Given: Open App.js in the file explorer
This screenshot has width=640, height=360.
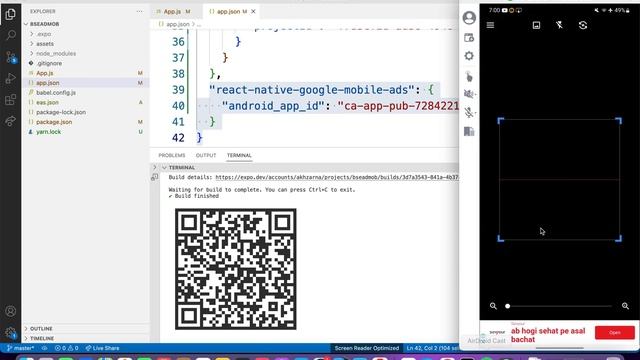Looking at the screenshot, I should point(45,73).
